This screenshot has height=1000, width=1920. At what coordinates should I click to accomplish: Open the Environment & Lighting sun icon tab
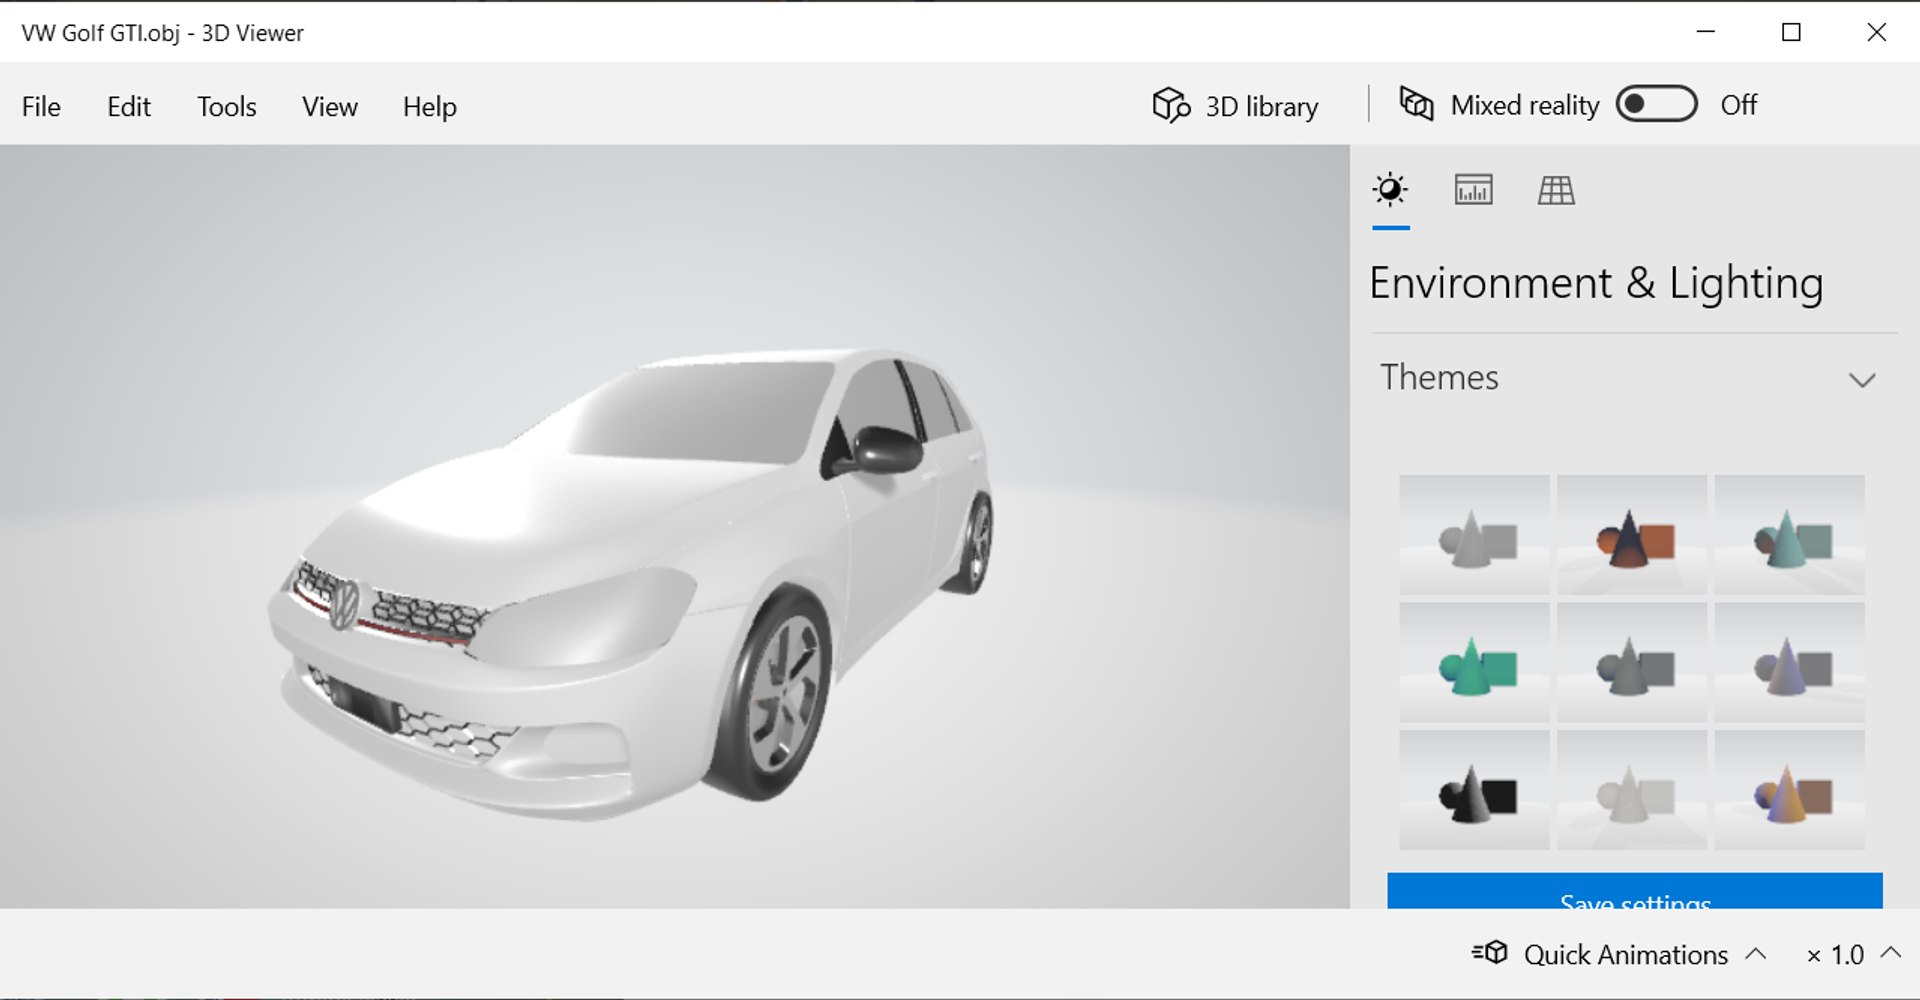pyautogui.click(x=1390, y=190)
